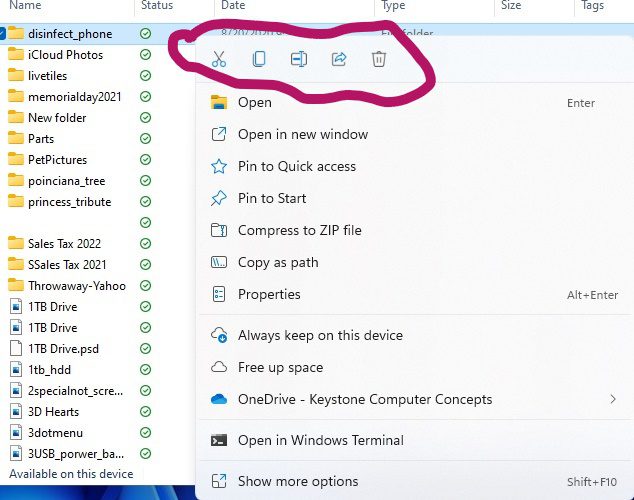Click the PetPictures folder icon
The height and width of the screenshot is (500, 634).
pos(16,159)
